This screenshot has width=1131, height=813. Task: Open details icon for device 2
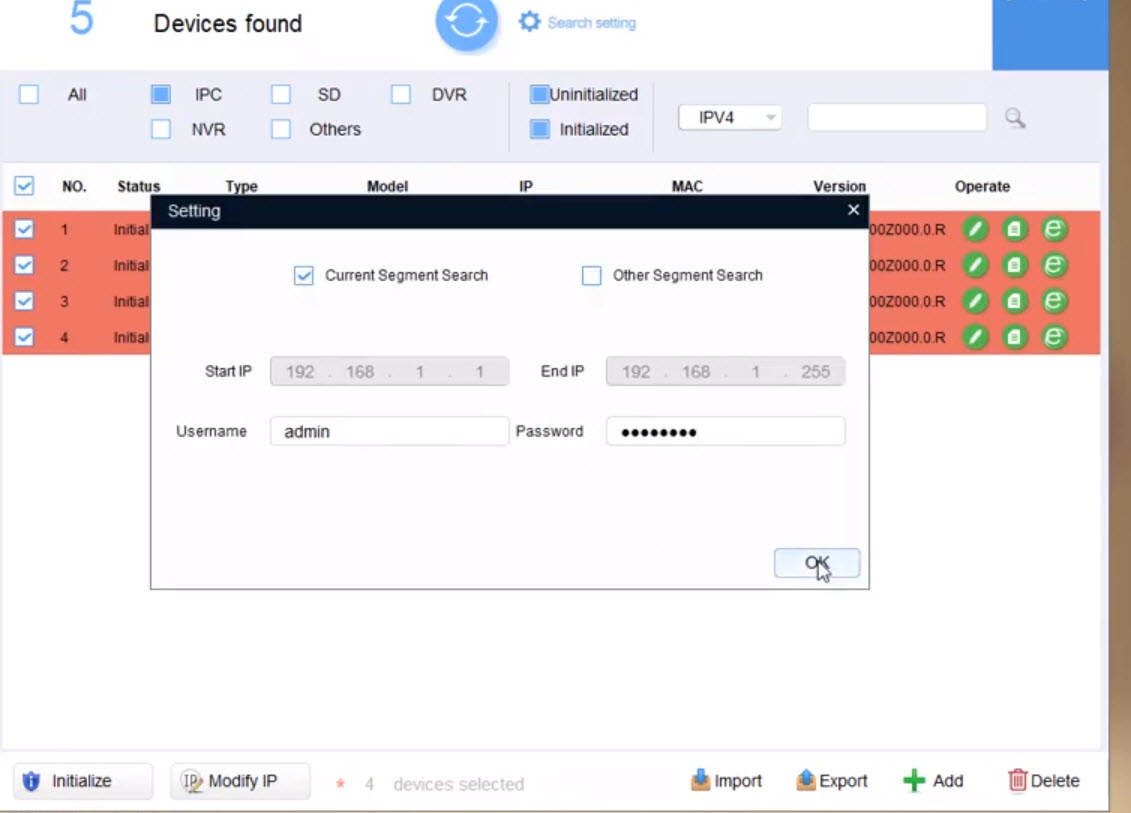[x=1015, y=265]
